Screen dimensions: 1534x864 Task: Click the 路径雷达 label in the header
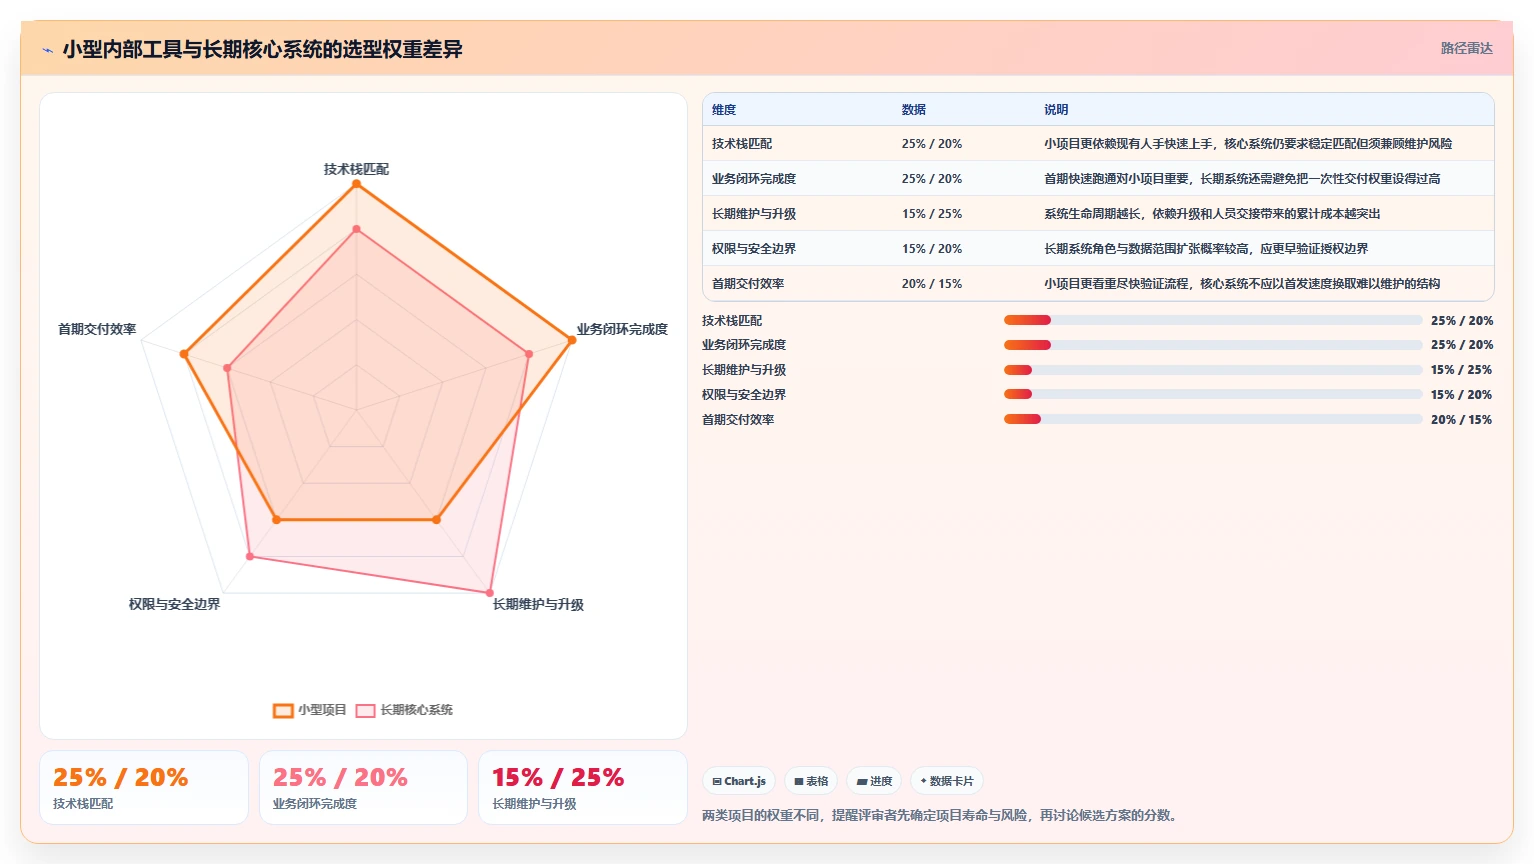point(1466,48)
